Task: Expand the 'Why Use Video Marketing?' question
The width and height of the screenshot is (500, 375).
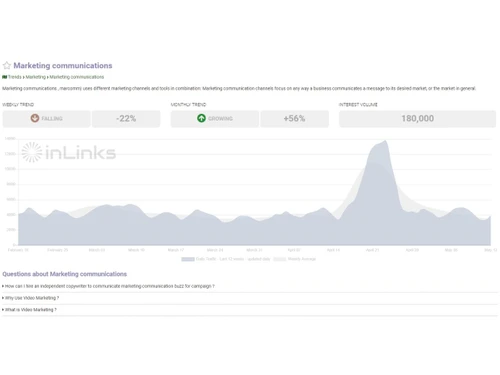Action: [x=31, y=298]
